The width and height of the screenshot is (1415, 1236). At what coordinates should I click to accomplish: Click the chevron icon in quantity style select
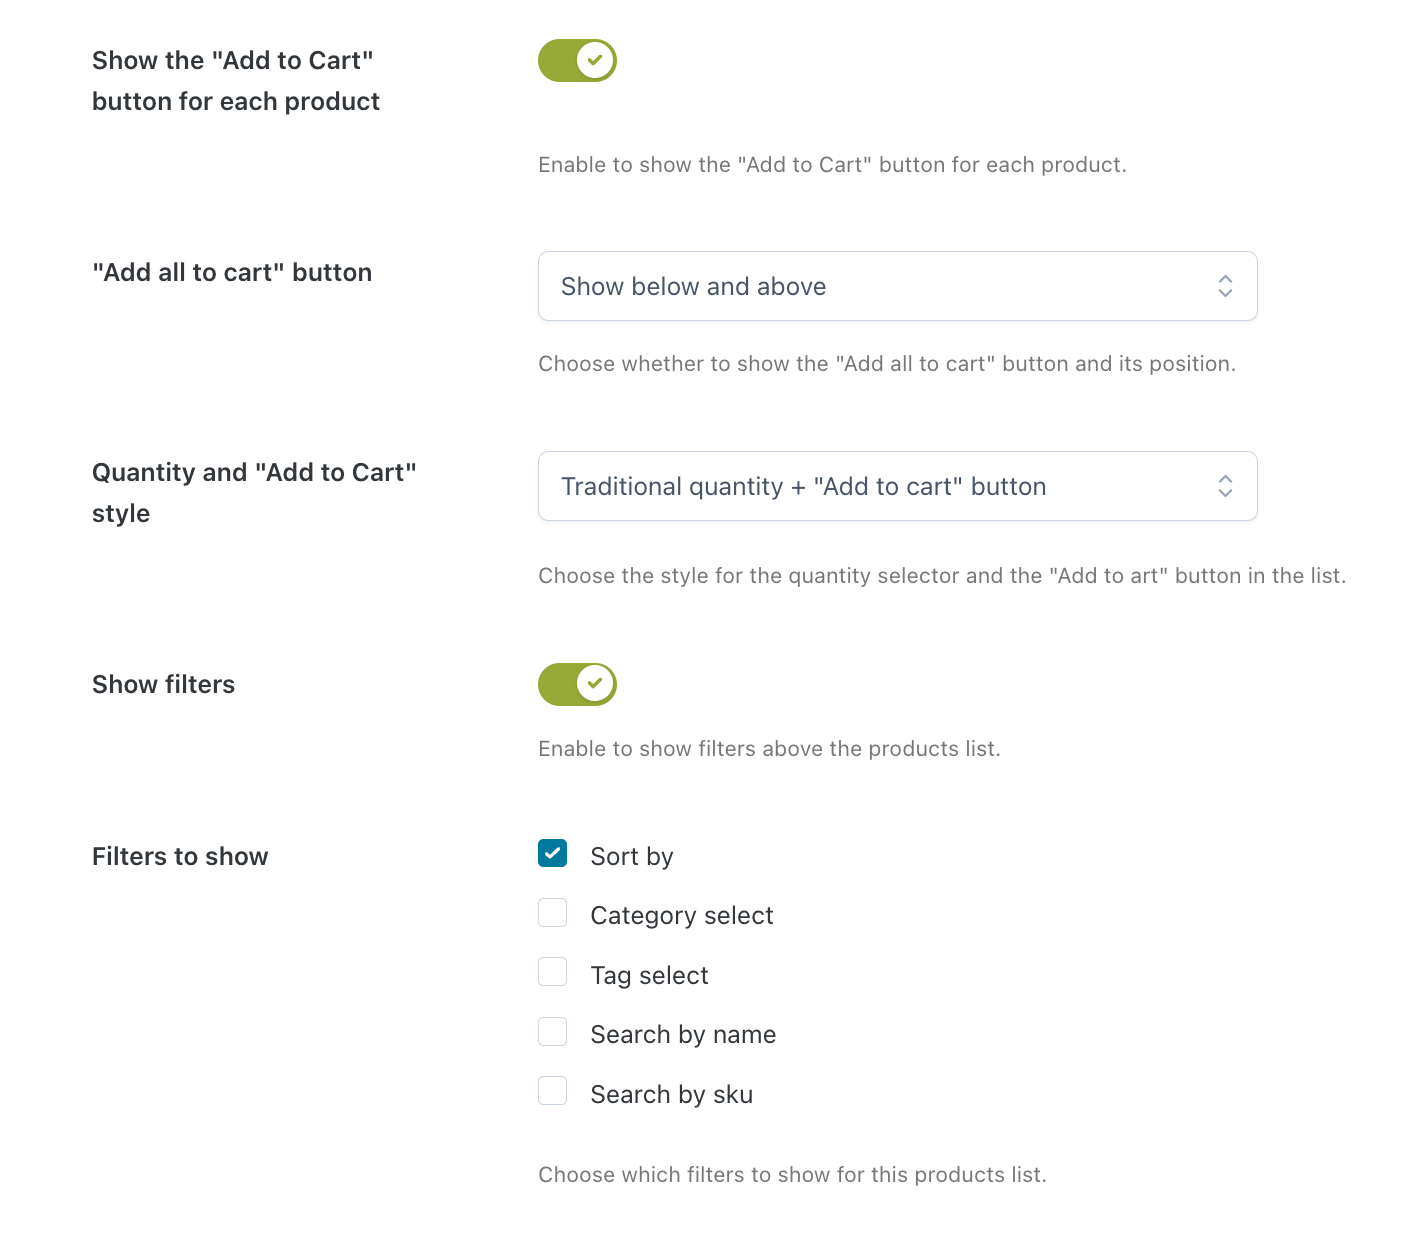pyautogui.click(x=1225, y=486)
